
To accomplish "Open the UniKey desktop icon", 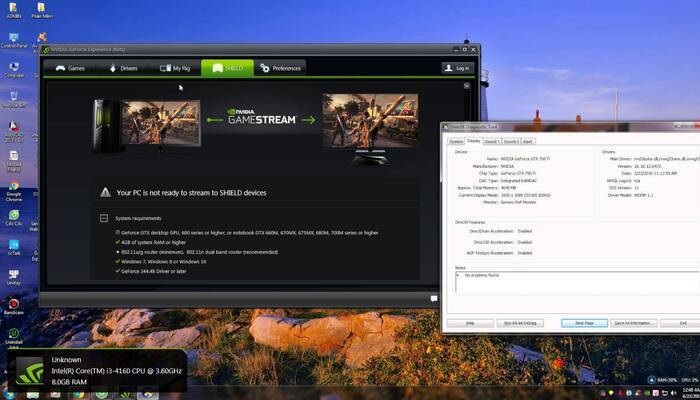I will tap(14, 277).
